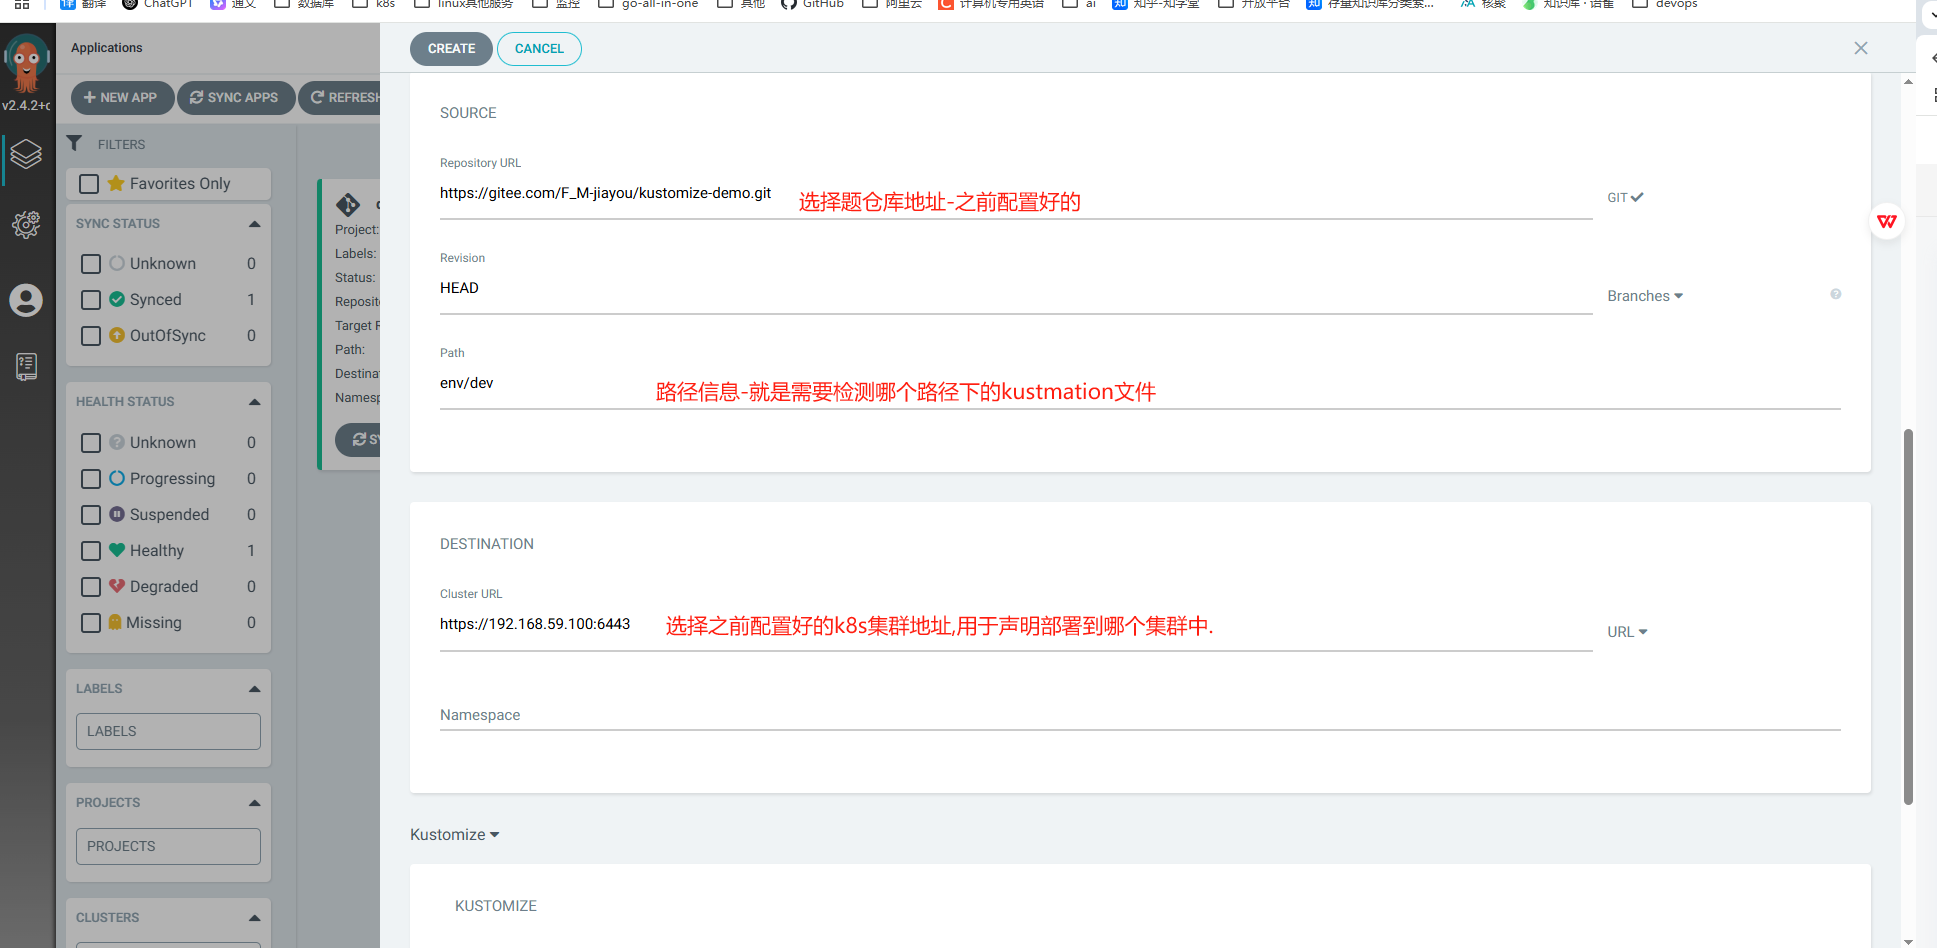Collapse the Health Status section
The image size is (1937, 948).
254,402
